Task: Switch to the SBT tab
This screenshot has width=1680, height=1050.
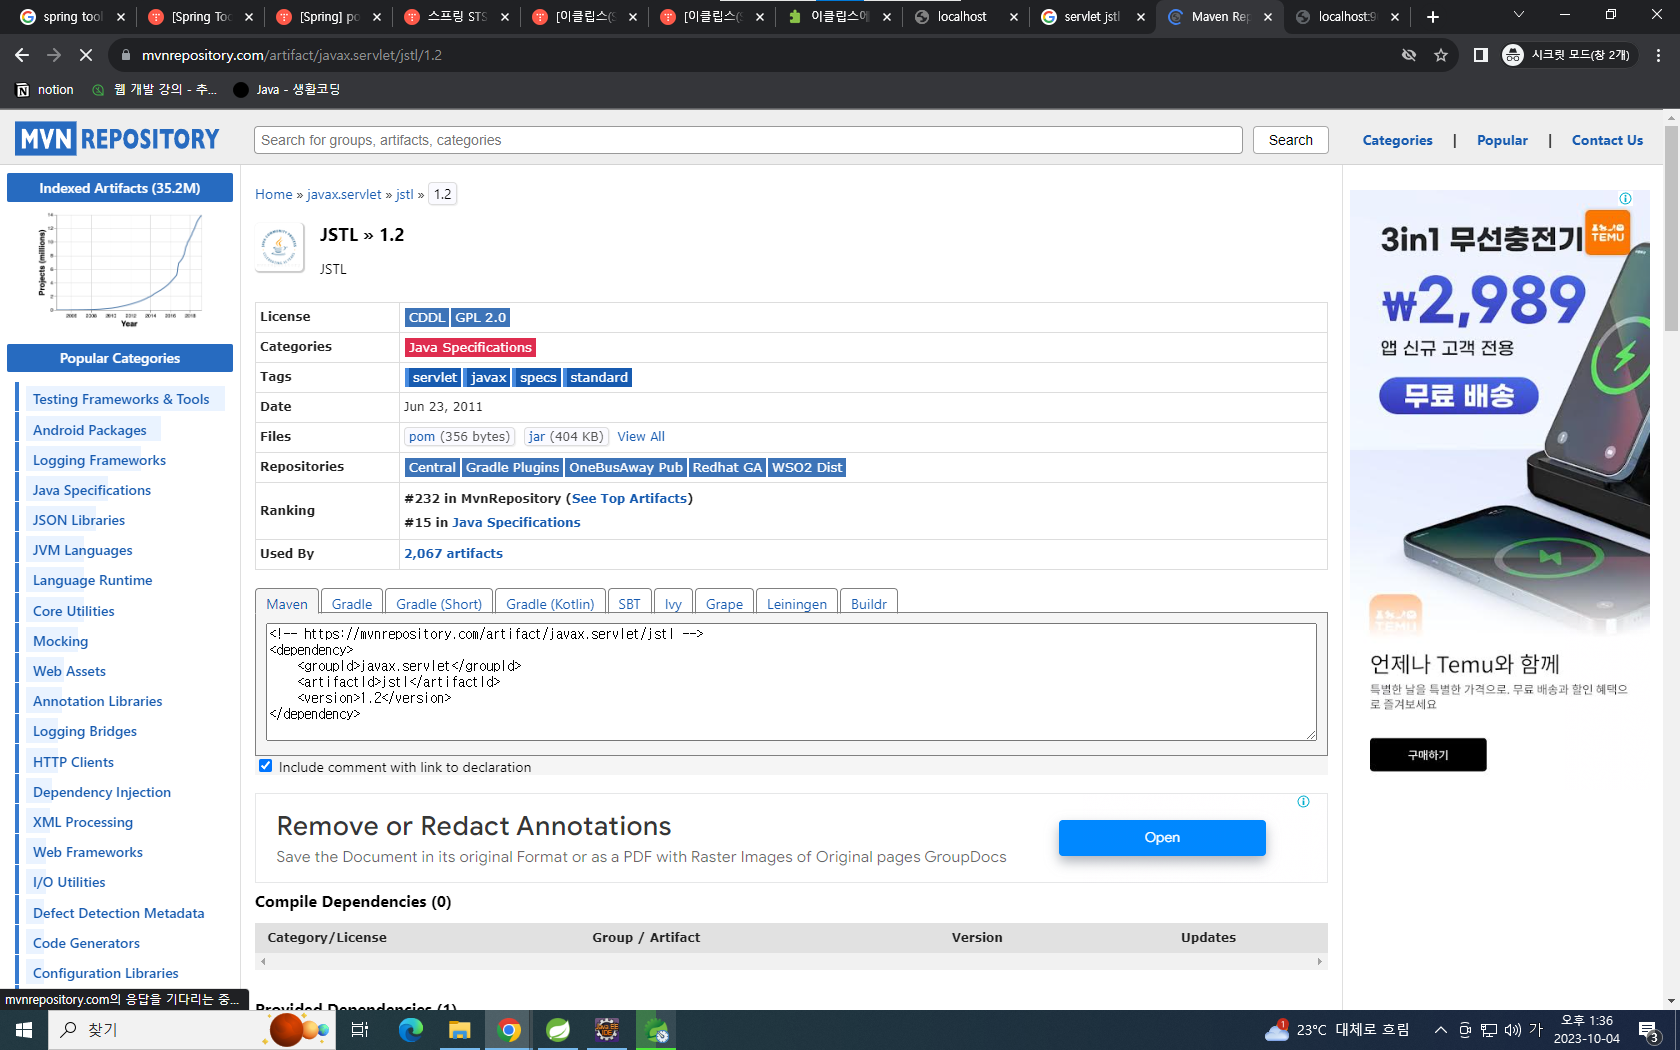Action: (629, 603)
